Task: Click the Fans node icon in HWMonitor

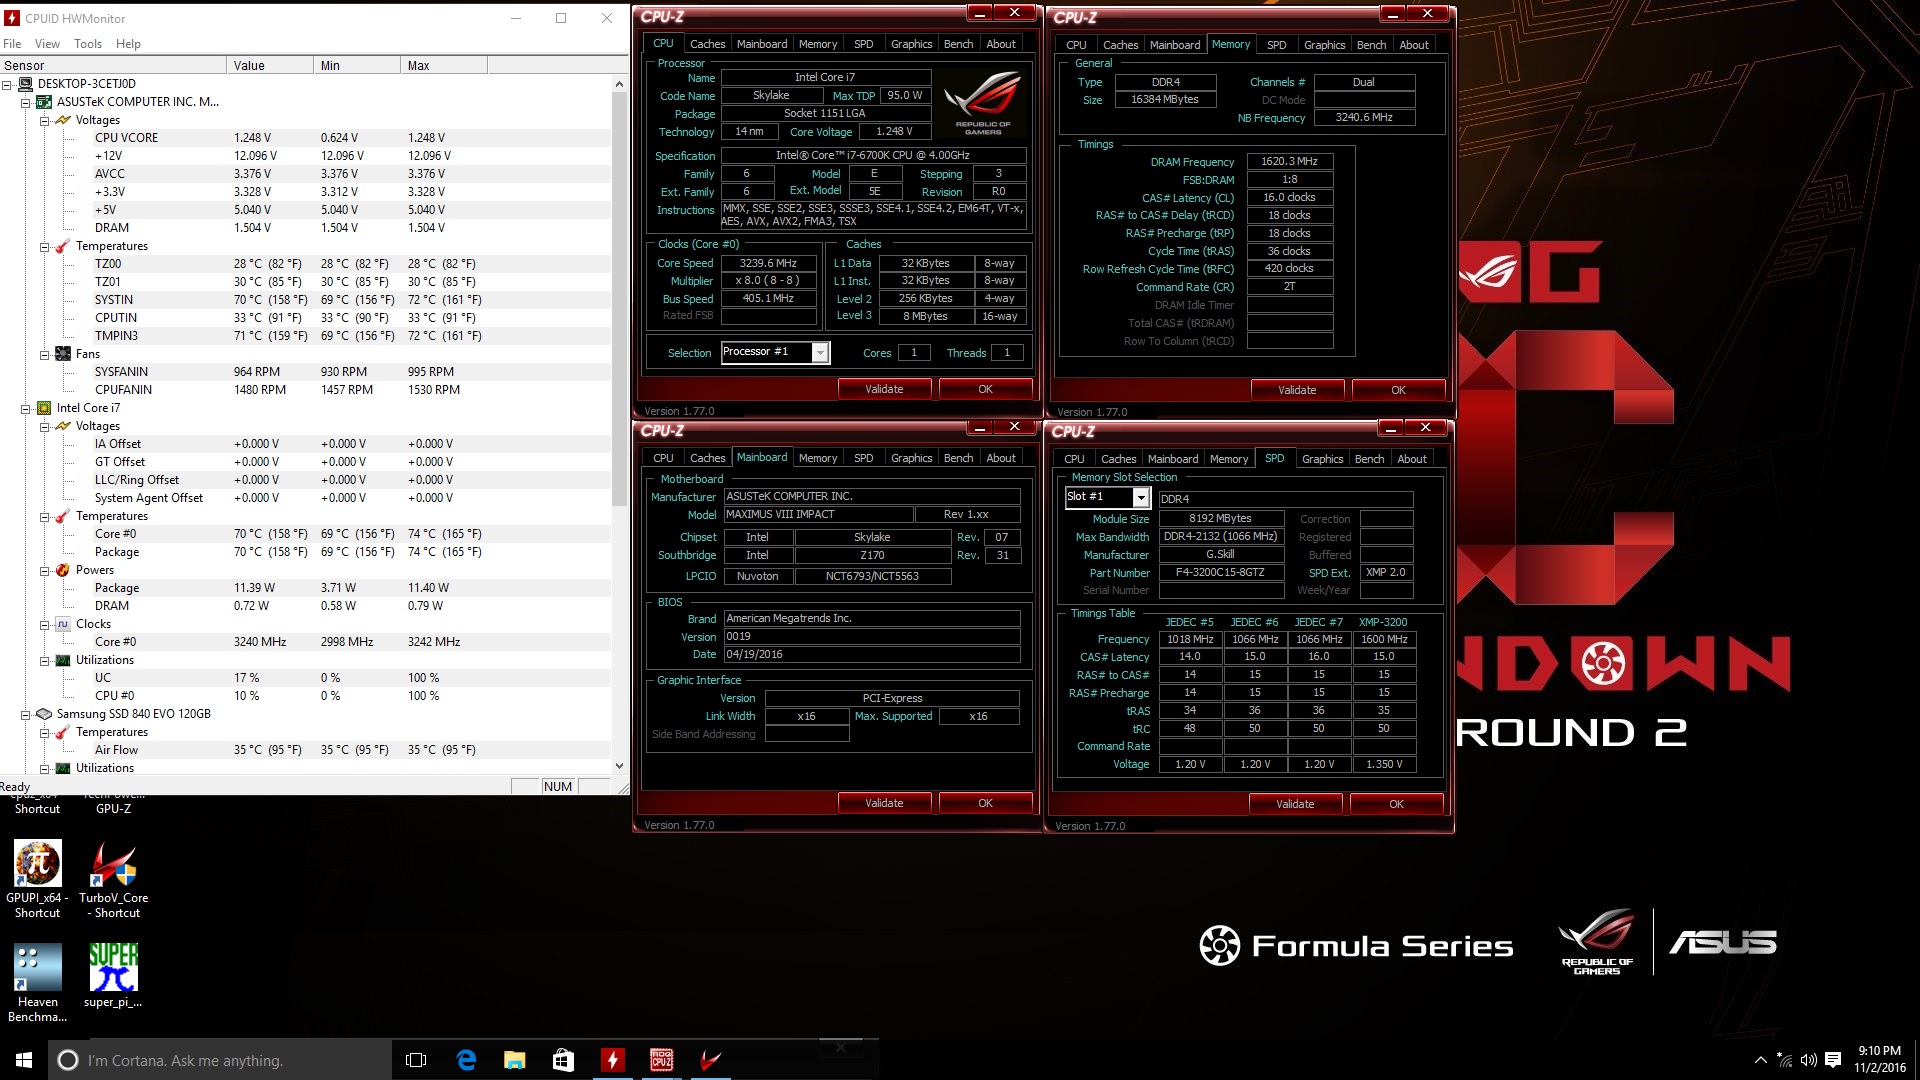Action: pyautogui.click(x=63, y=354)
